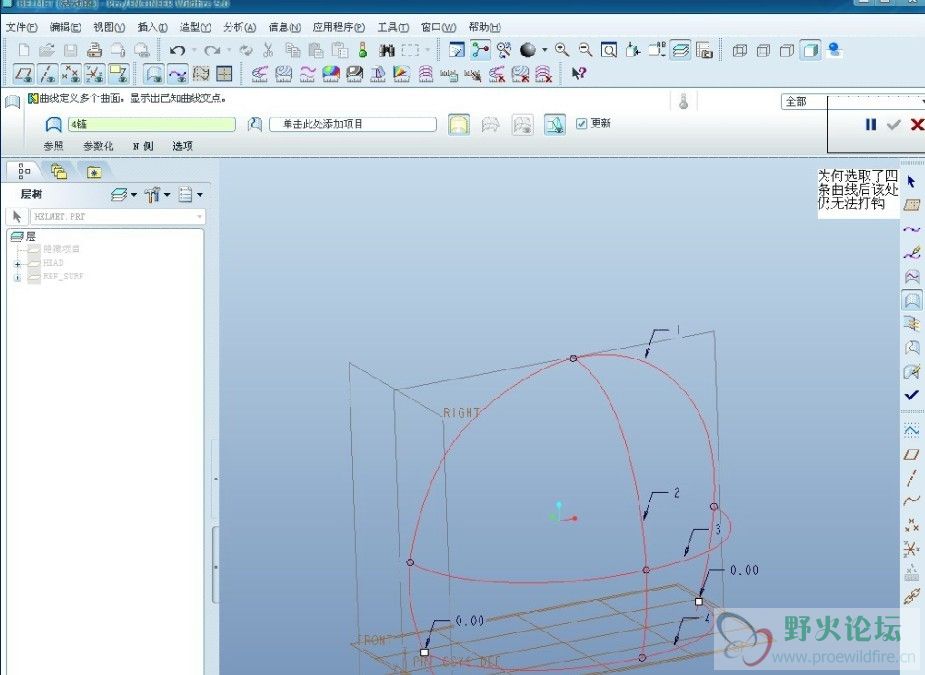The height and width of the screenshot is (675, 925).
Task: Click the Orient mode icon
Action: coord(504,50)
